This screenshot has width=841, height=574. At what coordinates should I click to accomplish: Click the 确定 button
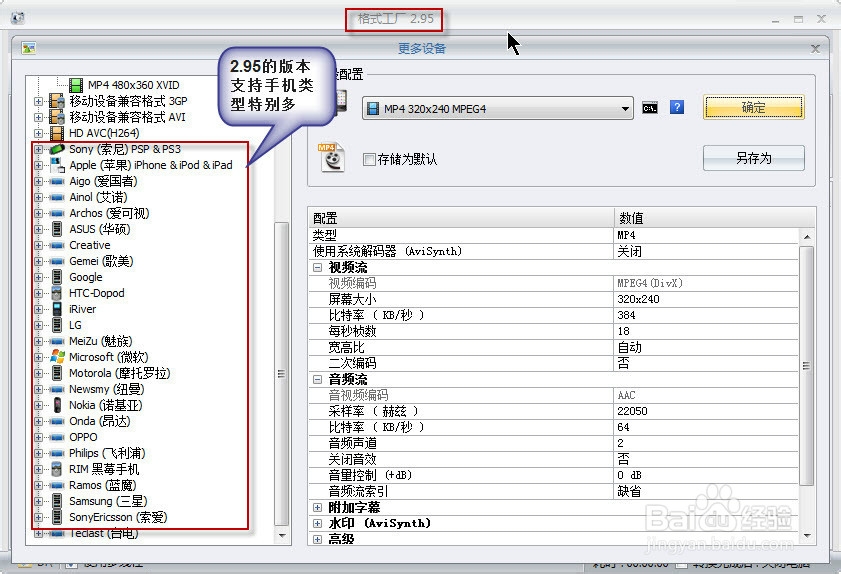754,108
